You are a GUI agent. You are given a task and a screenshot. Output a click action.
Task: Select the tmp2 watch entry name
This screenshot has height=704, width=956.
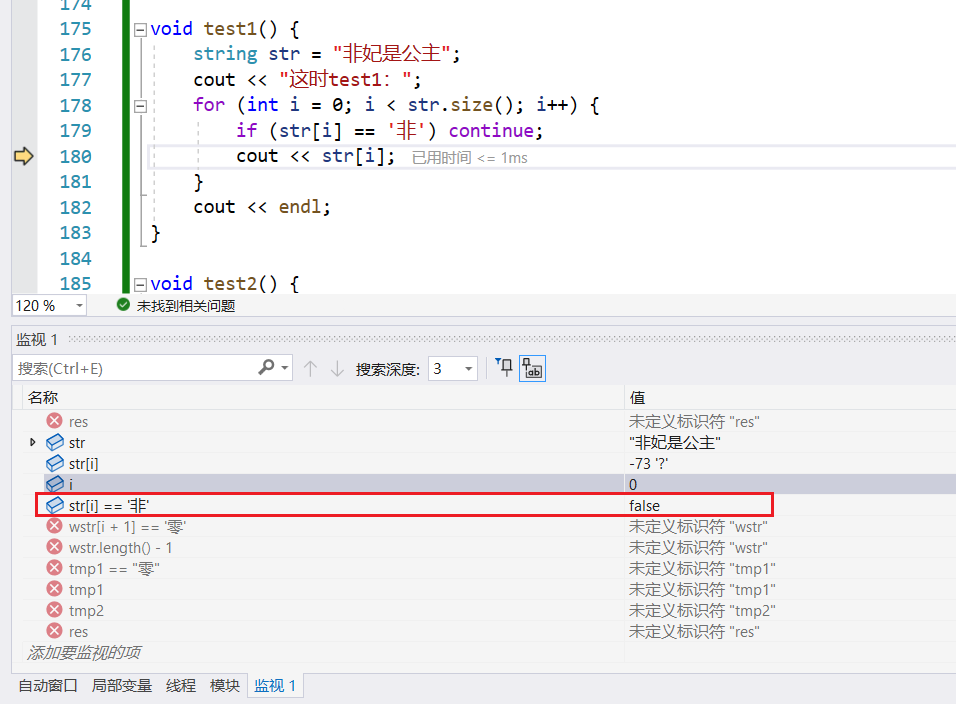coord(86,611)
